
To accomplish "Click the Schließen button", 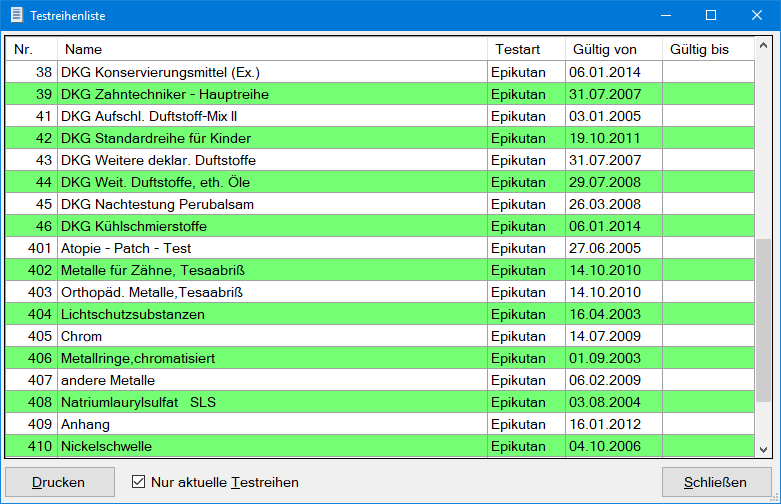I will [716, 482].
